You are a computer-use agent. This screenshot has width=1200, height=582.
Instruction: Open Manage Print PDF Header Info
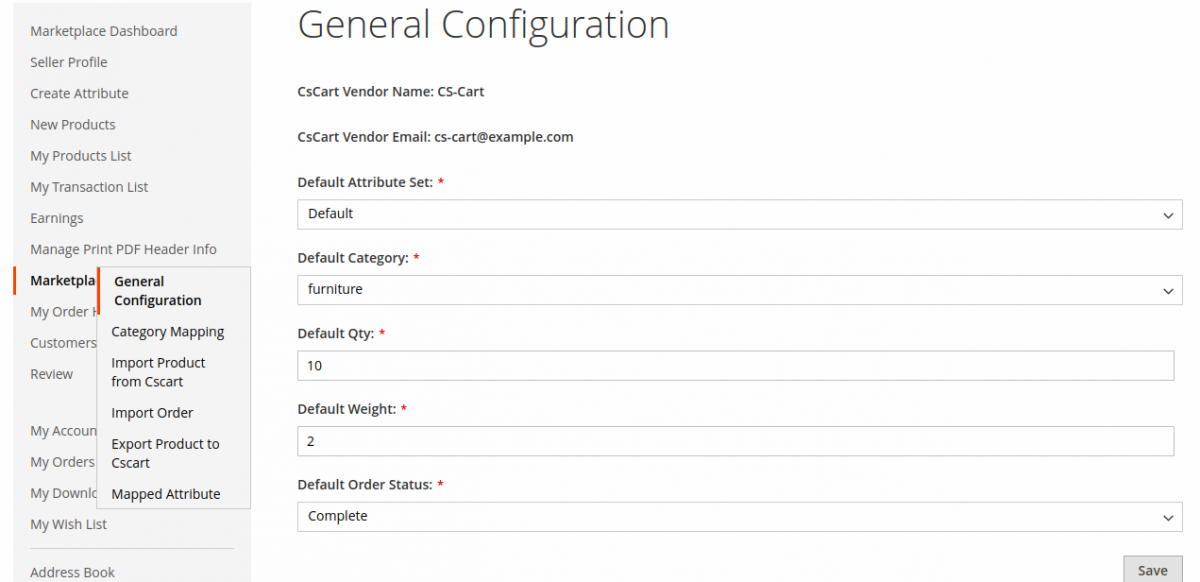[x=123, y=249]
